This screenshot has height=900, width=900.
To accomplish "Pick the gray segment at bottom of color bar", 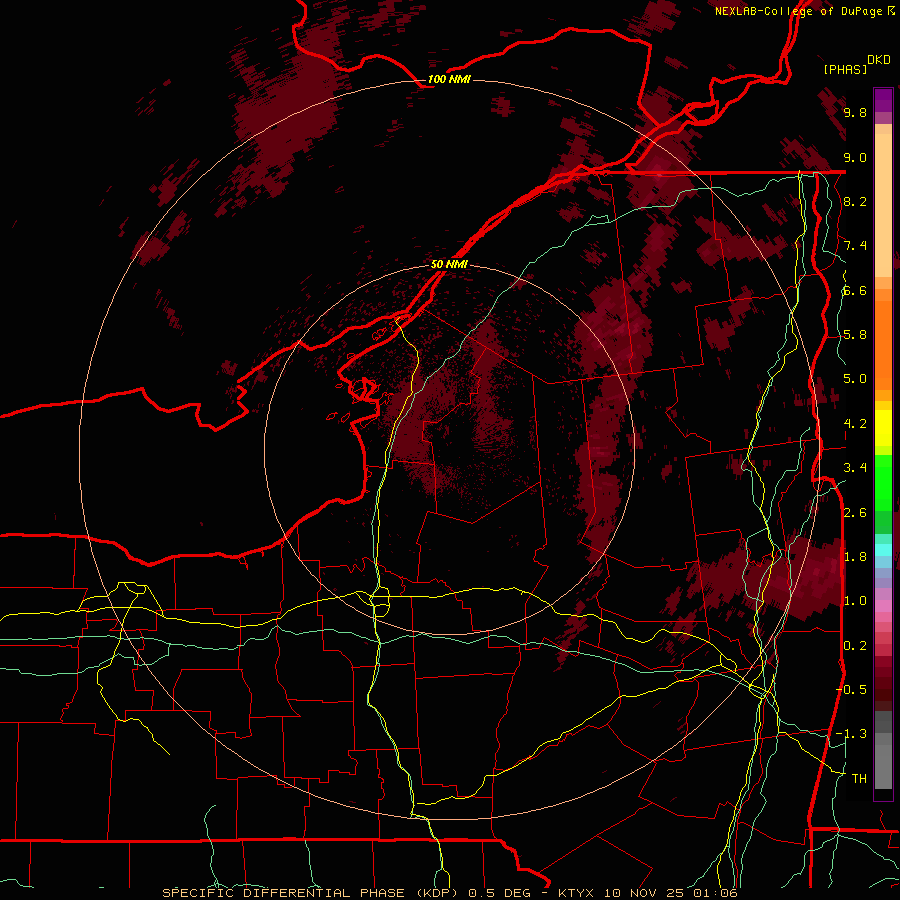I will point(883,763).
